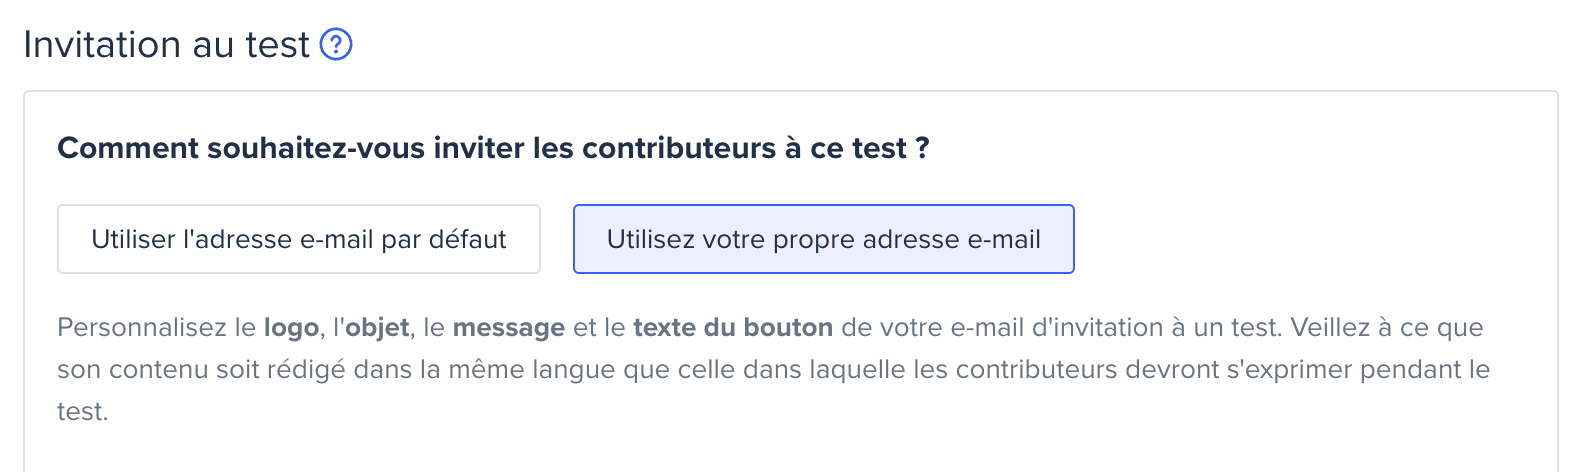Viewport: 1594px width, 472px height.
Task: Click the bold word "objet"
Action: coord(377,328)
